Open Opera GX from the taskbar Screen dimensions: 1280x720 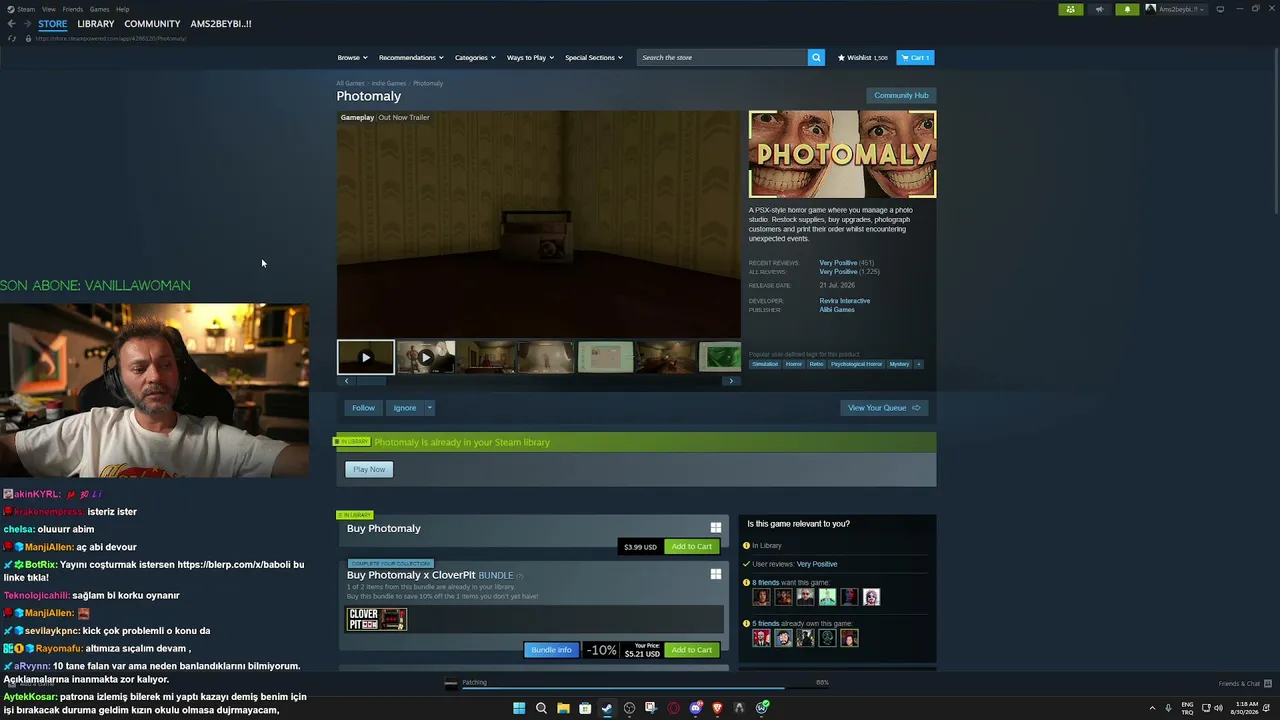point(673,708)
